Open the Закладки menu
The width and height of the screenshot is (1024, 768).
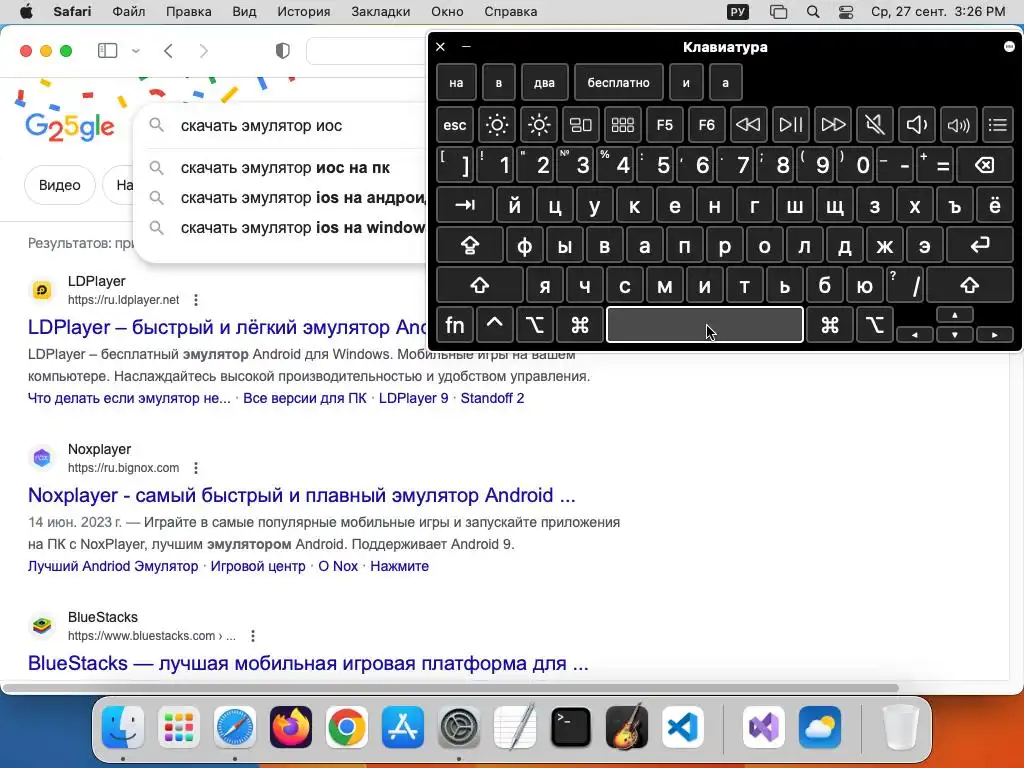coord(381,12)
